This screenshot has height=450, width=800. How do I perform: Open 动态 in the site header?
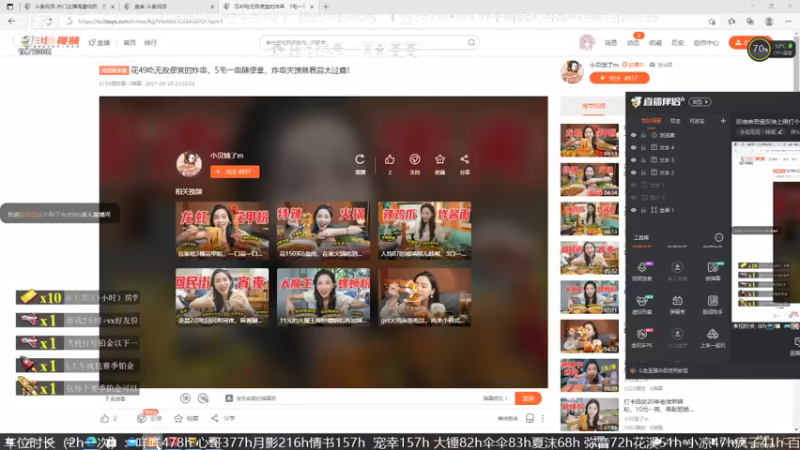pyautogui.click(x=633, y=43)
